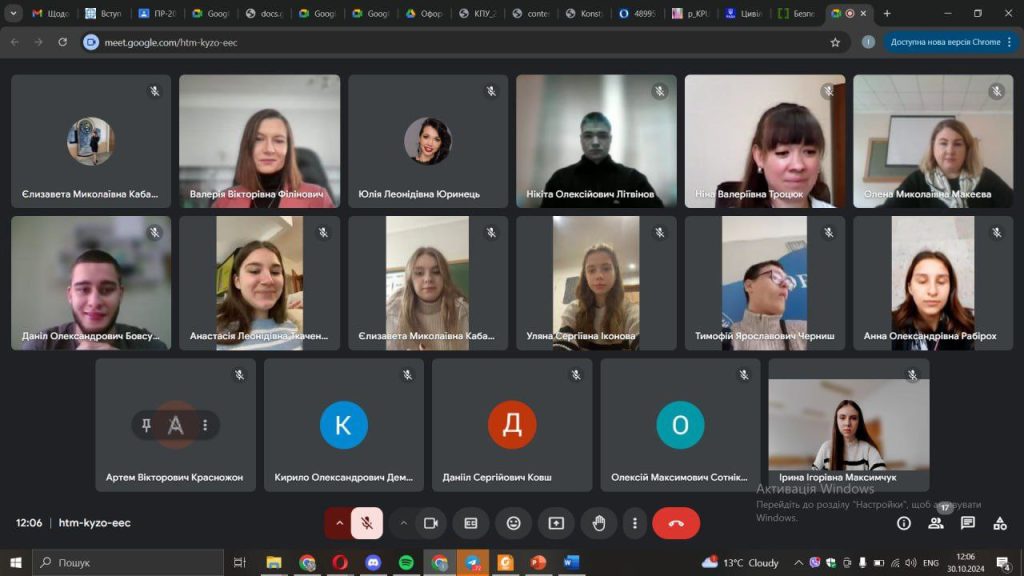Screen dimensions: 1024x576
Task: Open the meeting chat panel
Action: [x=968, y=523]
